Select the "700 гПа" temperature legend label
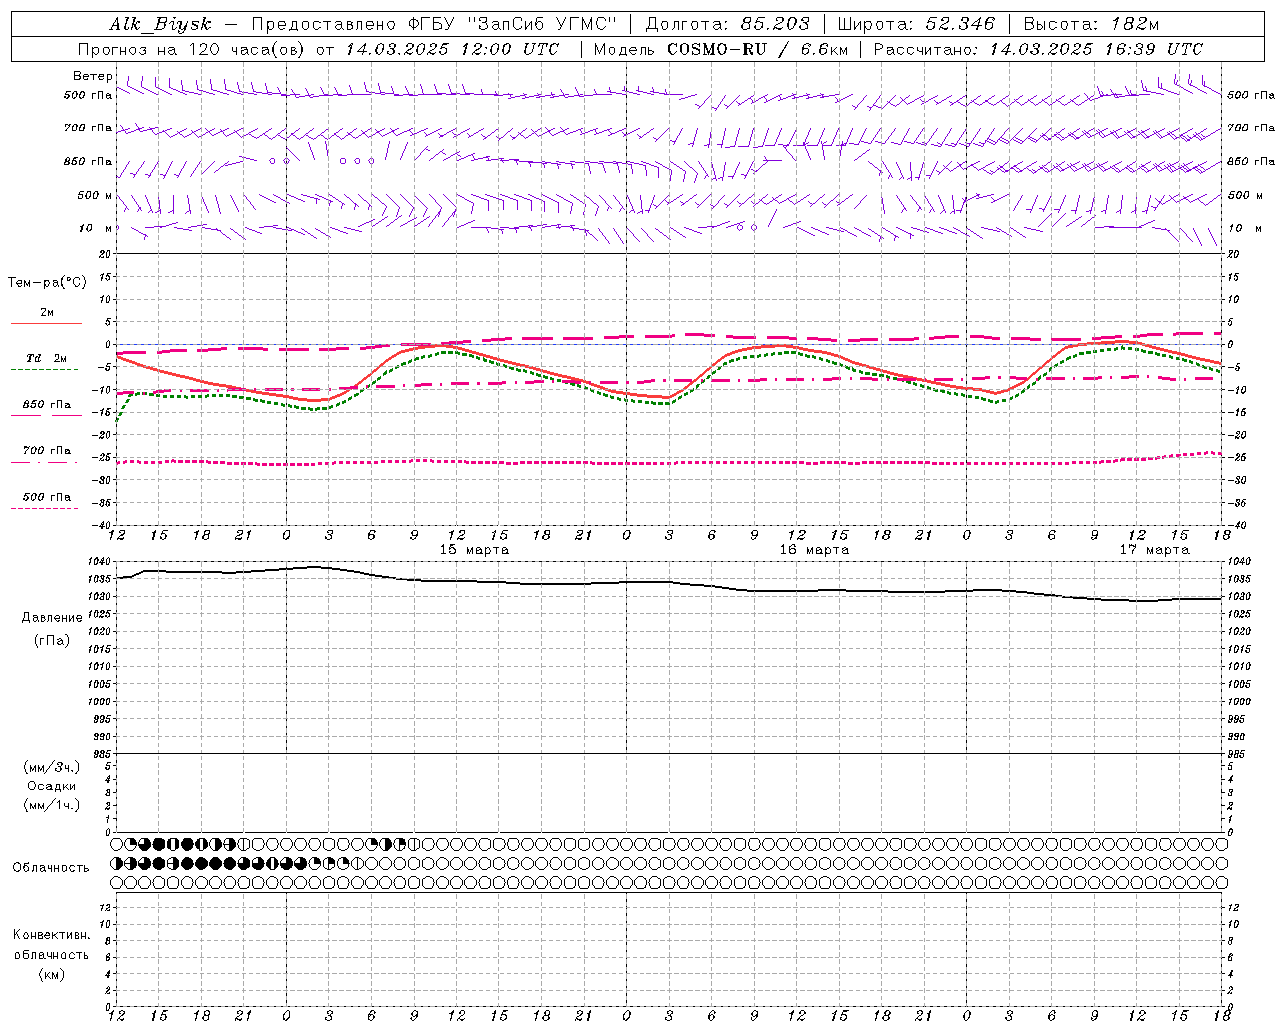Viewport: 1280px width, 1024px height. (47, 451)
